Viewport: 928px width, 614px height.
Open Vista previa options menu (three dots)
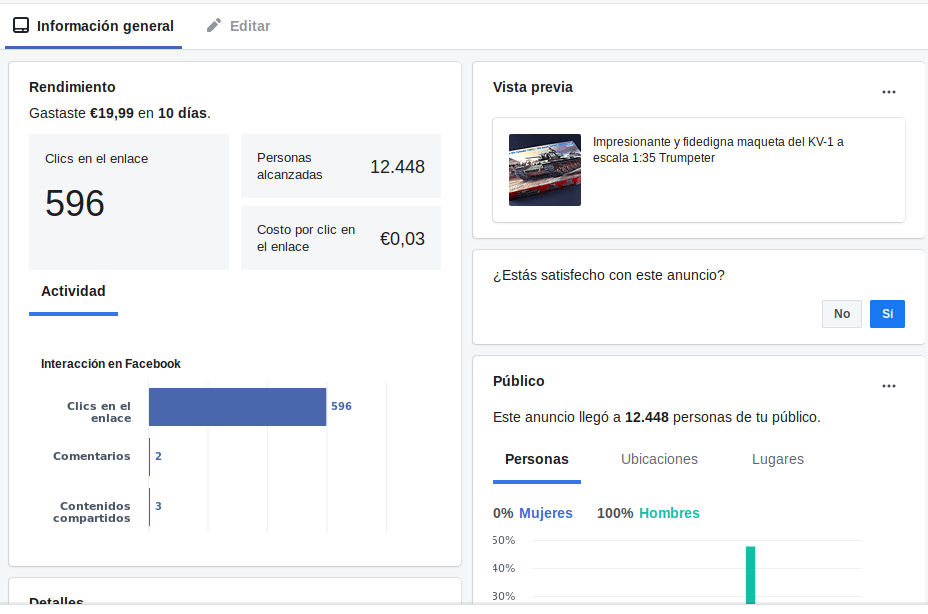(x=888, y=92)
